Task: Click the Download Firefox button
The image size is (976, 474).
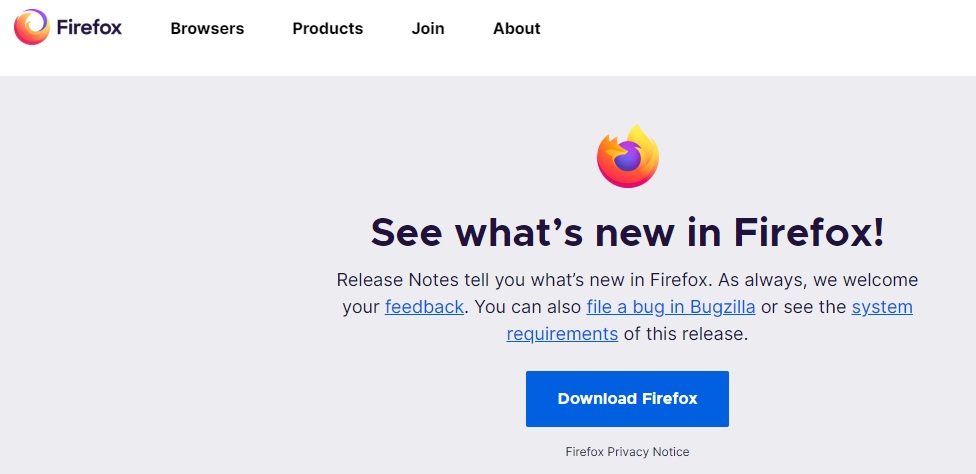Action: (627, 399)
